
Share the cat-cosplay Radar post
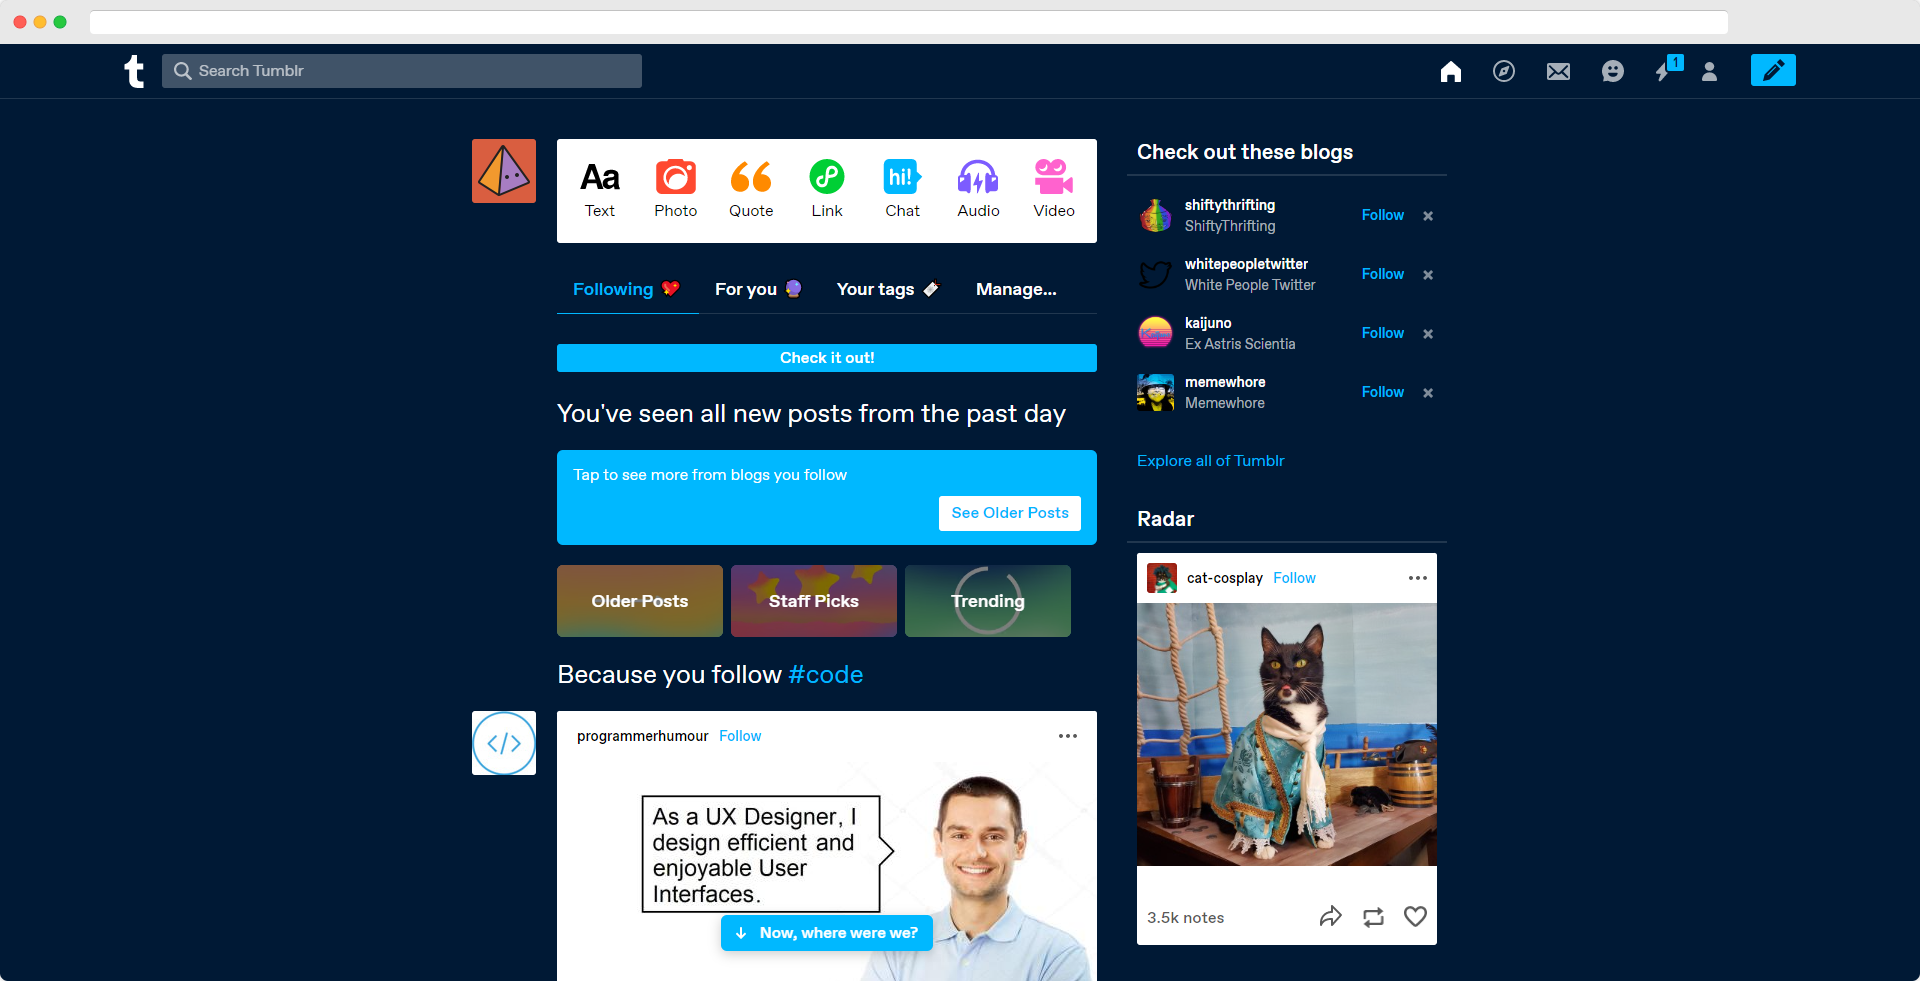1330,917
